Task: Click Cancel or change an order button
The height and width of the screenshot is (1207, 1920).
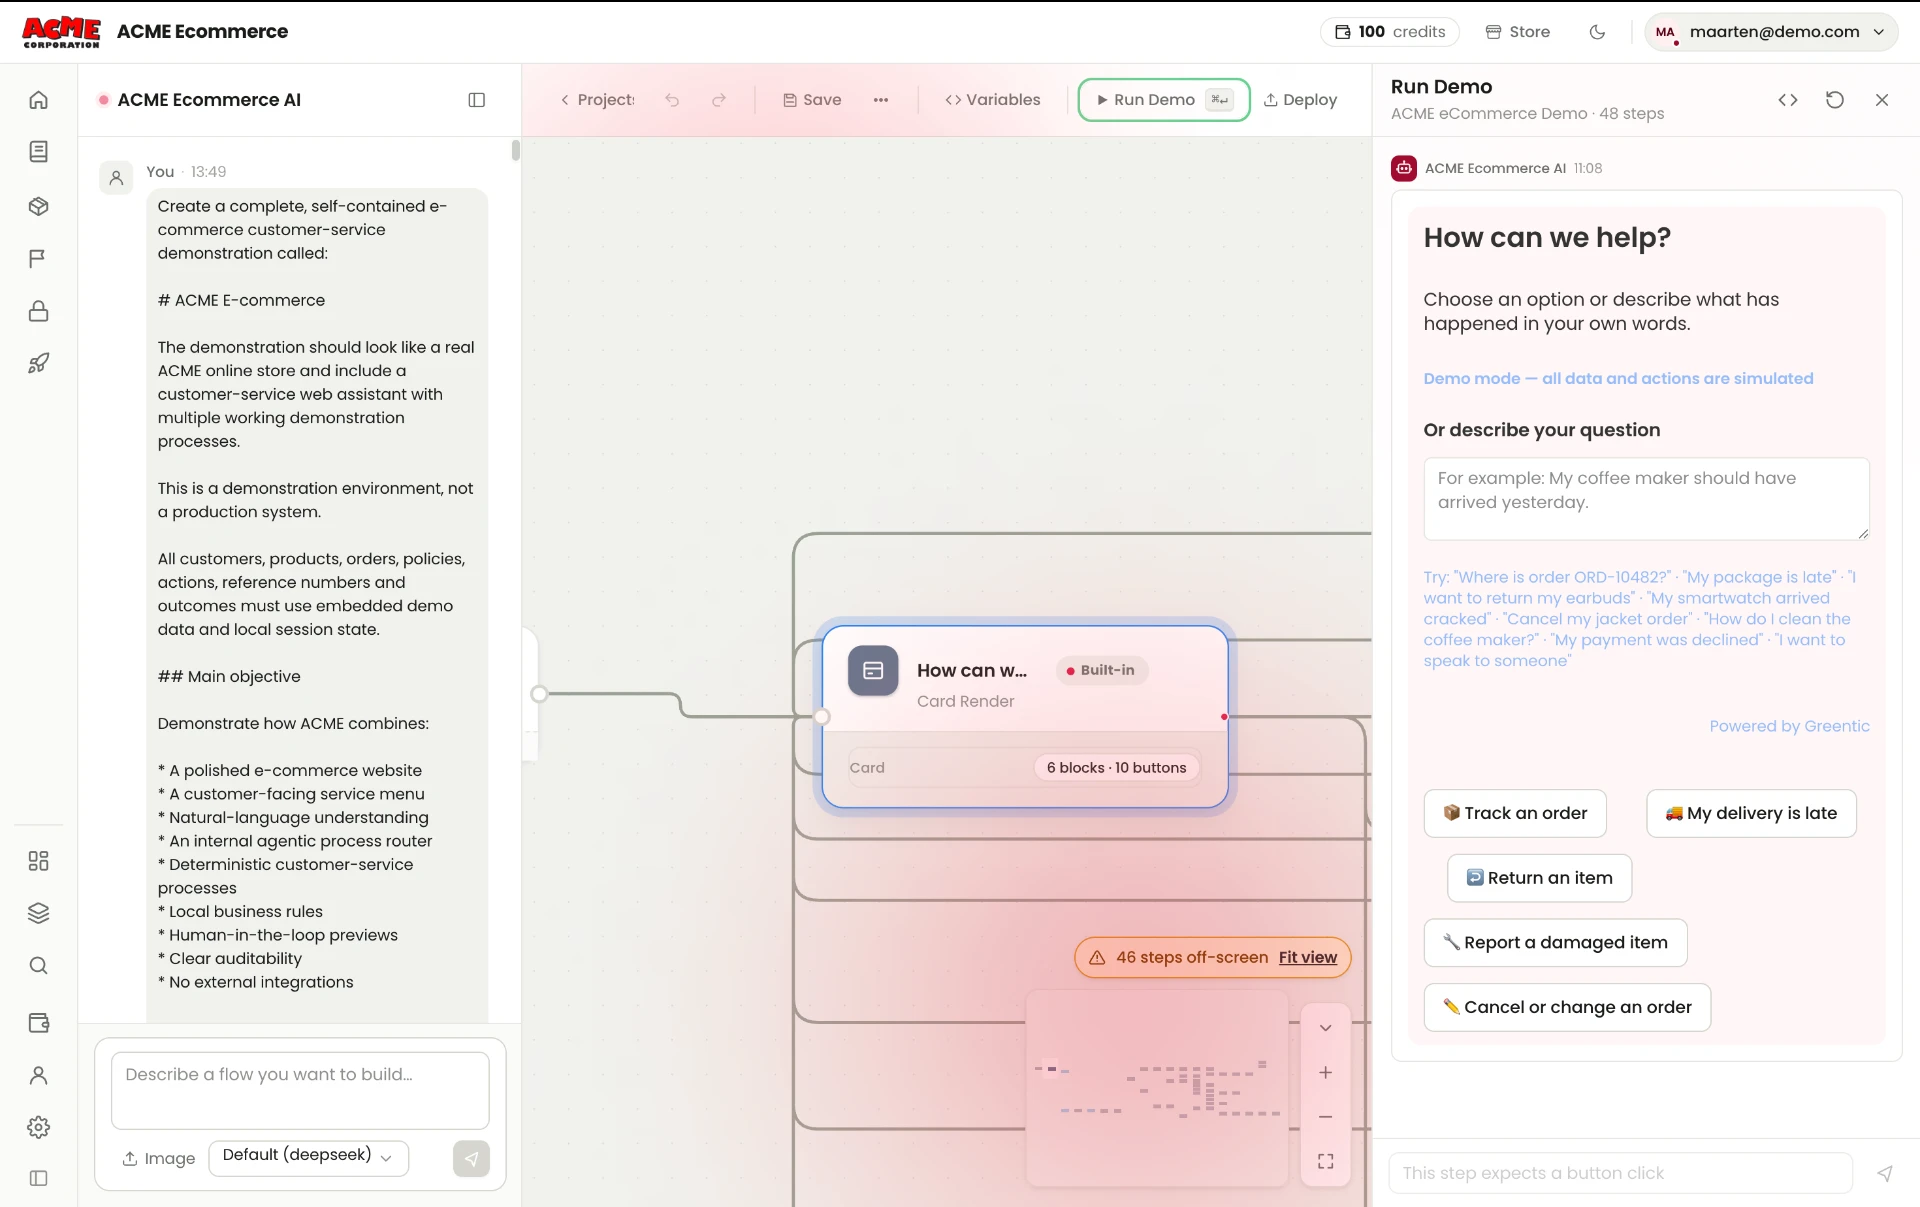Action: 1567,1008
